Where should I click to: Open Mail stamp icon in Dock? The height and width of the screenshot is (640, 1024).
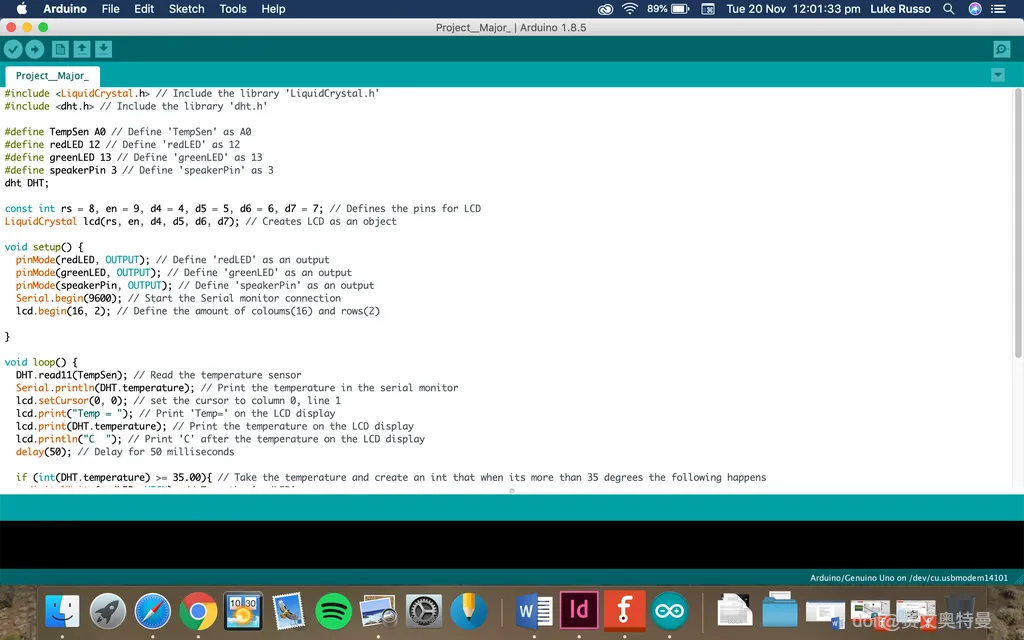[288, 611]
